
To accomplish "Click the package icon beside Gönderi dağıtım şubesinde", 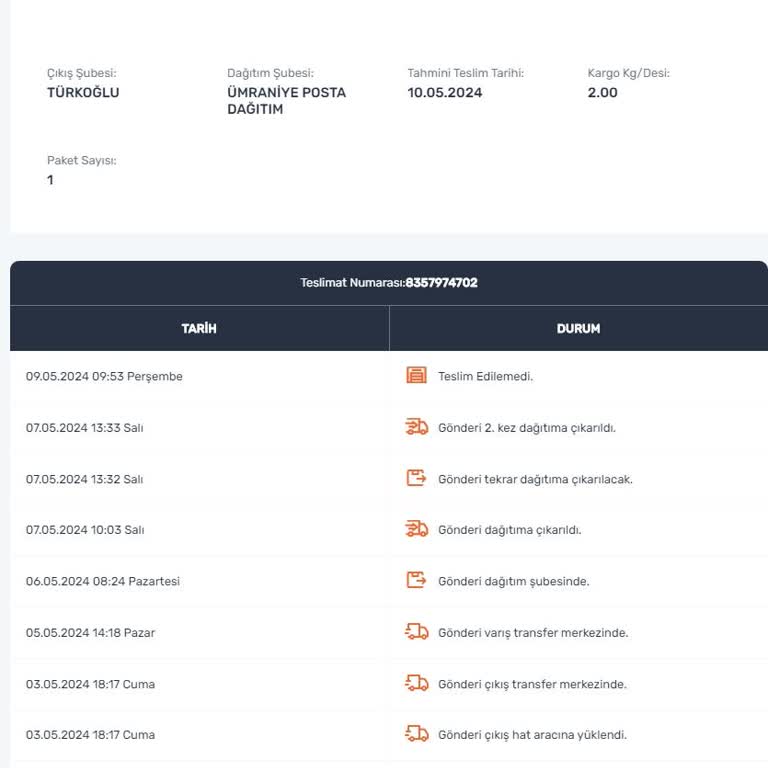I will pos(416,580).
